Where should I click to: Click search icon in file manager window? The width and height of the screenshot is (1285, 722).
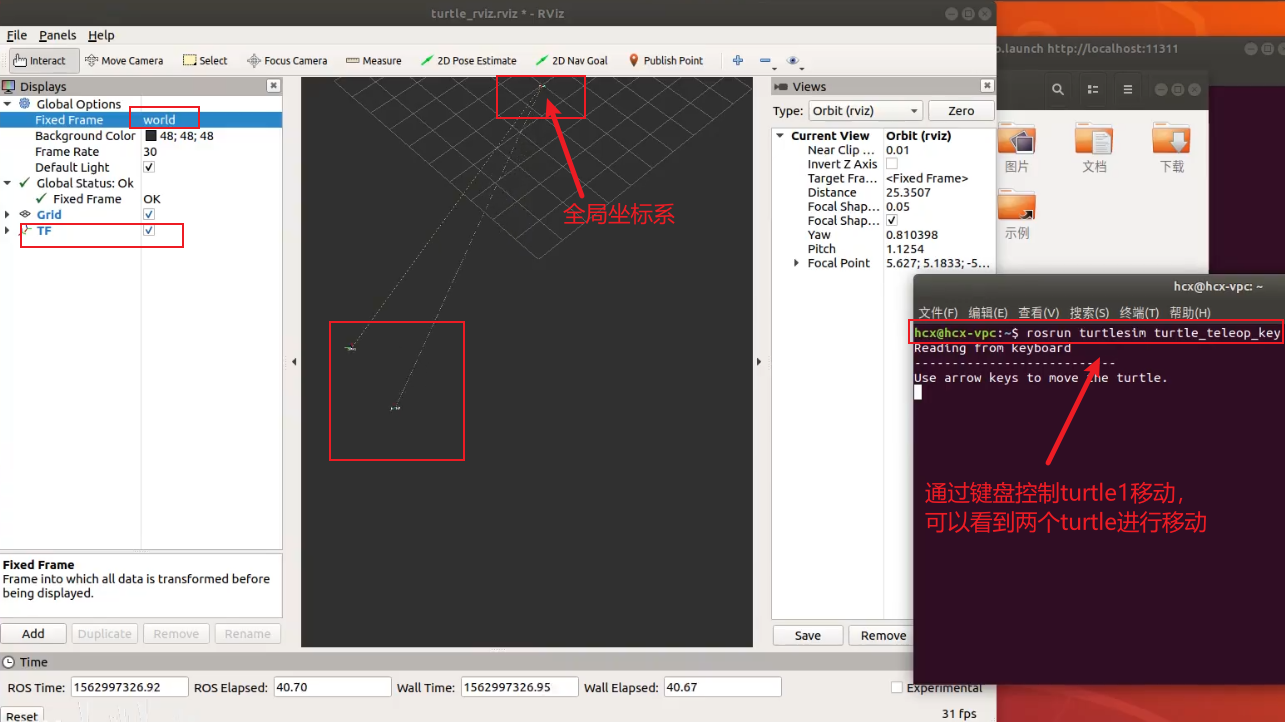(x=1058, y=90)
